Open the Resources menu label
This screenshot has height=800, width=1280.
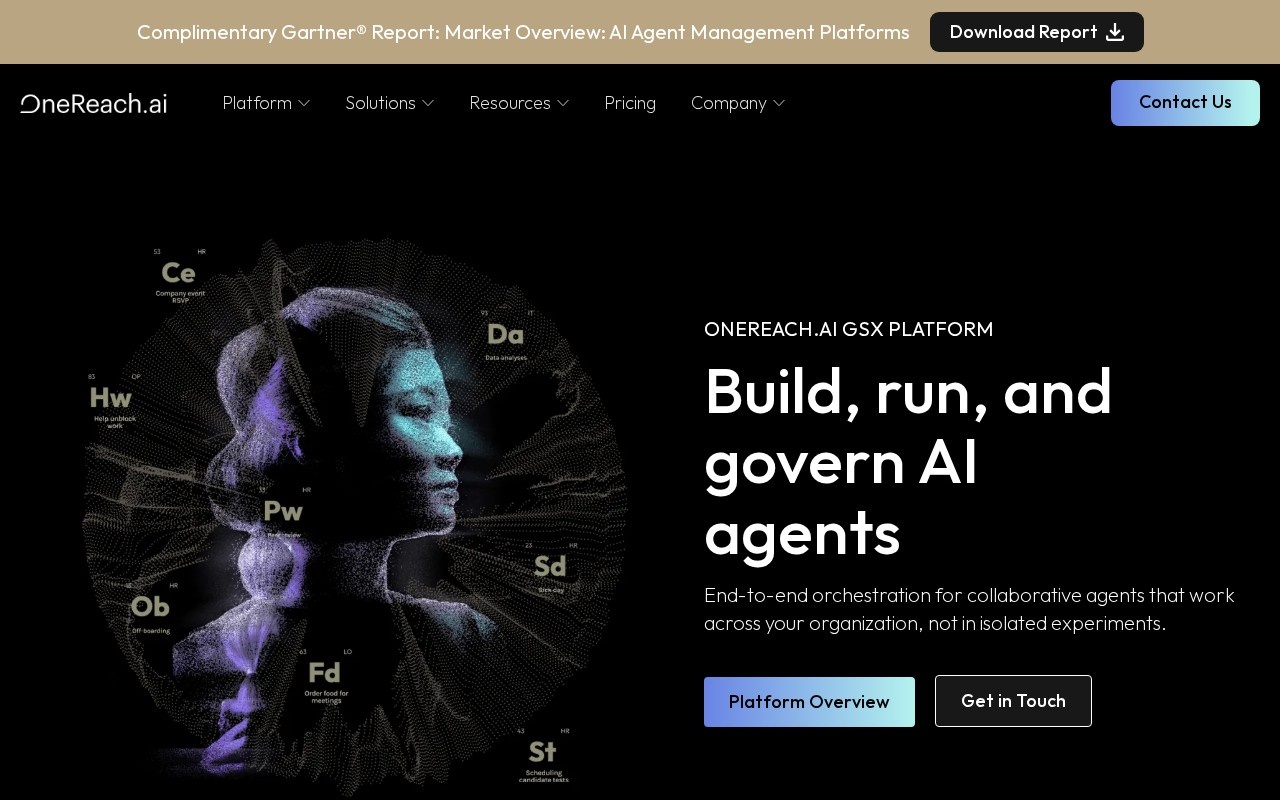pyautogui.click(x=510, y=103)
